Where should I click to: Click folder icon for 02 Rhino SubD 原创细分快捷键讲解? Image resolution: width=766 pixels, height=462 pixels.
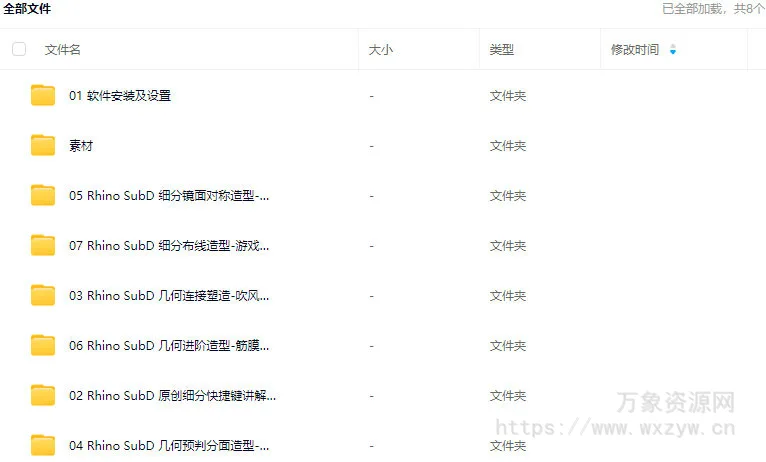click(x=43, y=395)
